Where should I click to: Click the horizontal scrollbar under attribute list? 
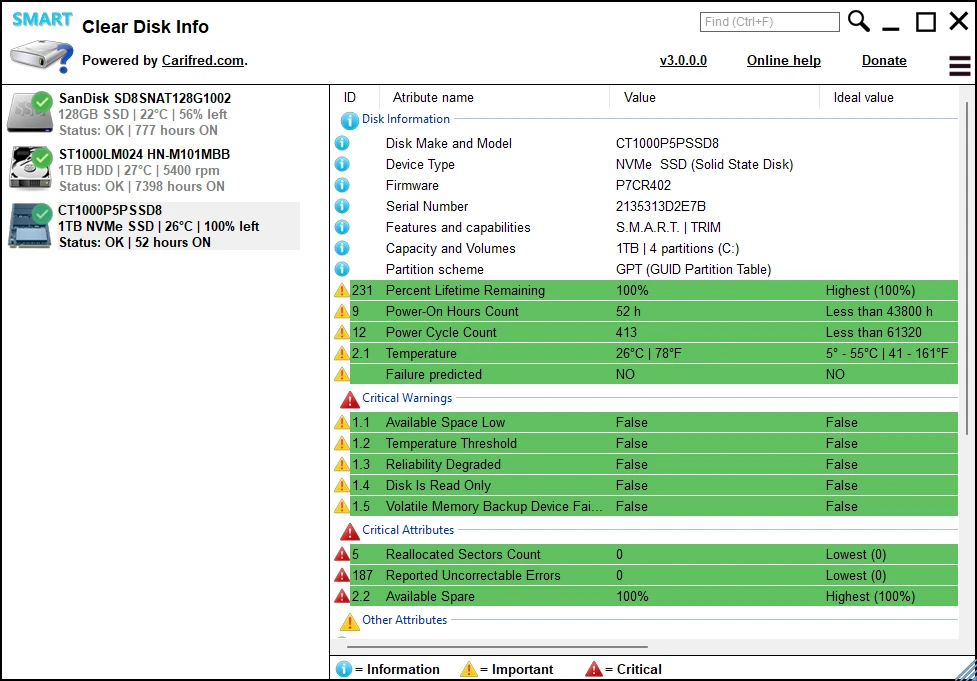pyautogui.click(x=497, y=647)
